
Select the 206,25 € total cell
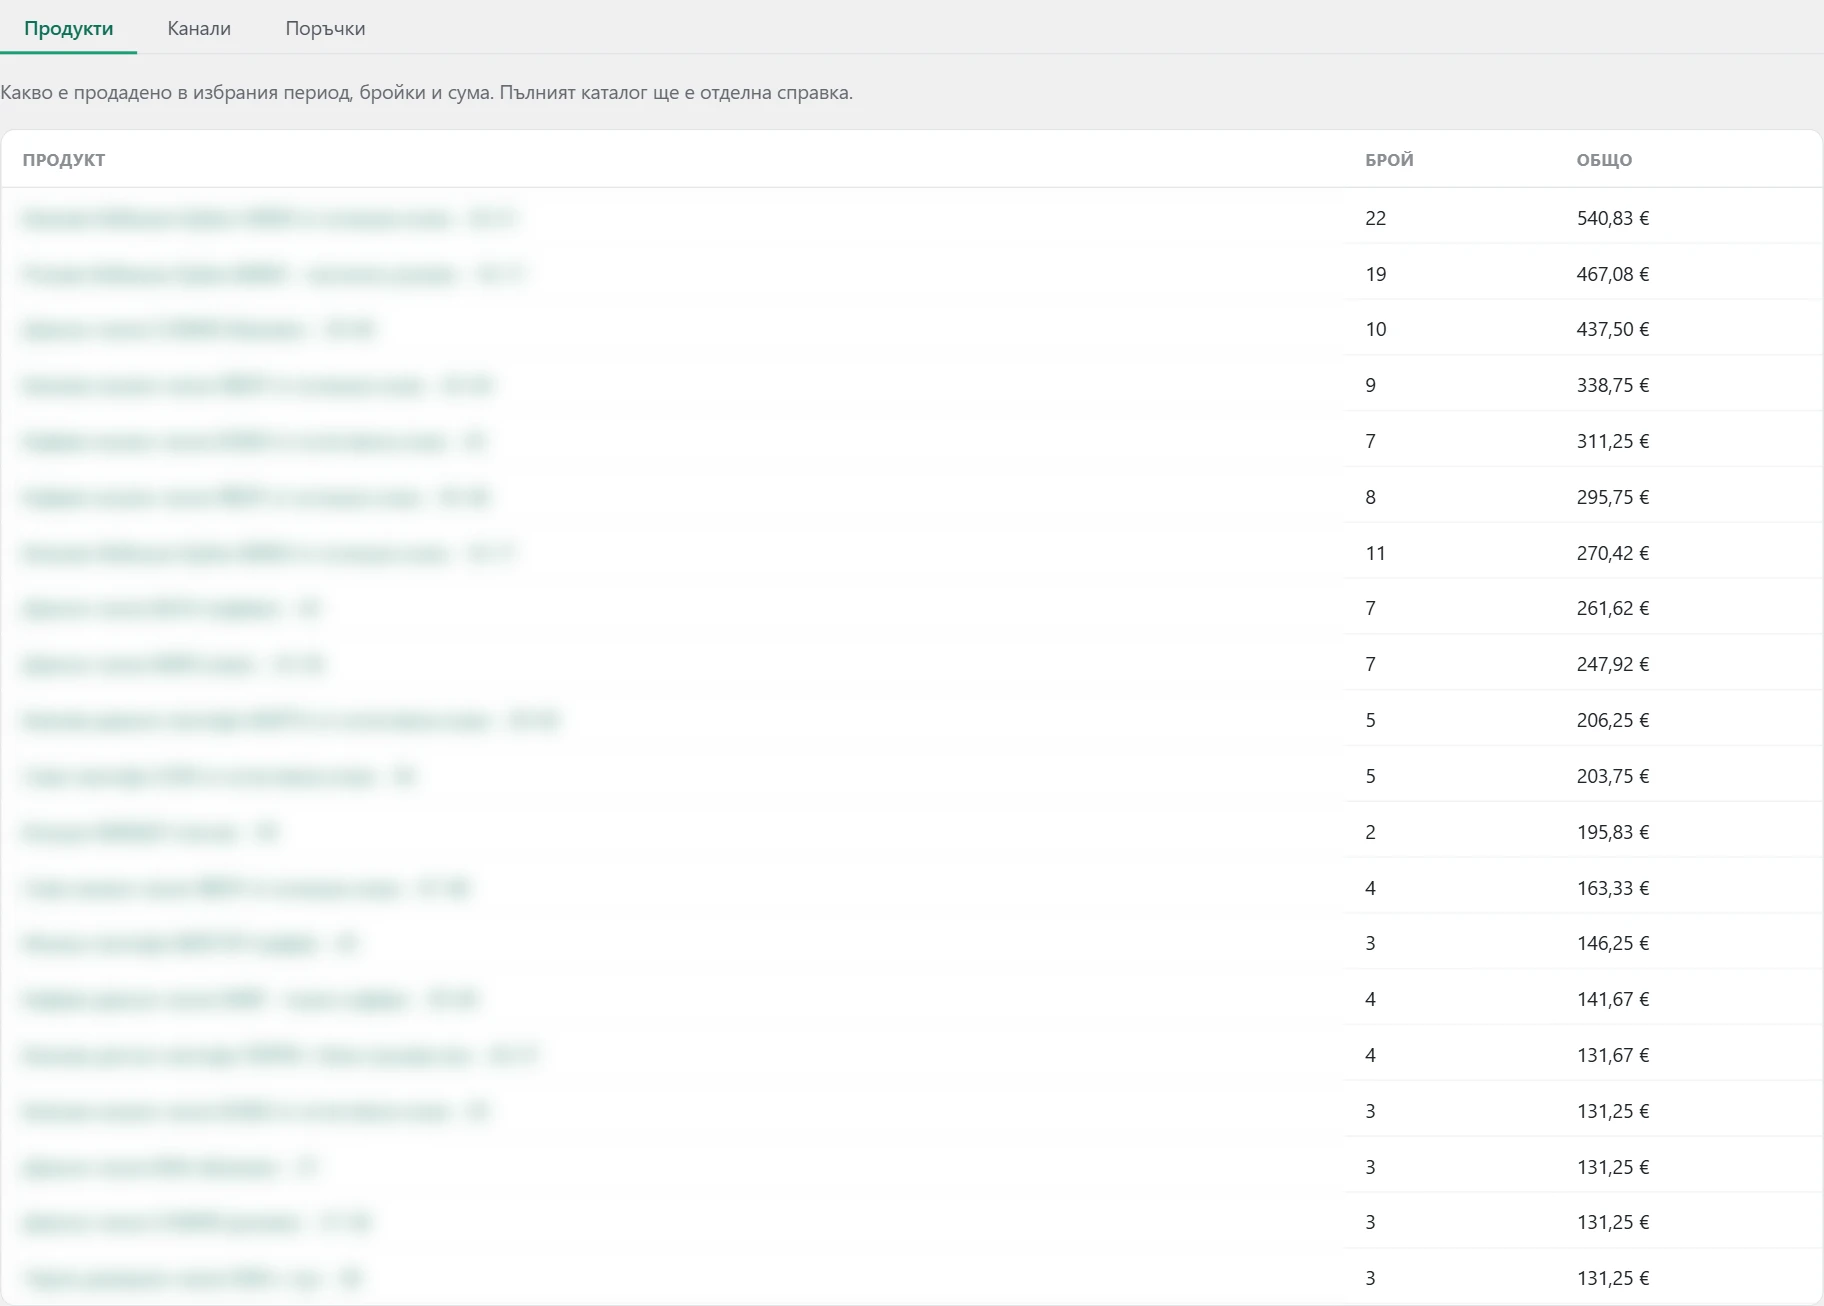[x=1613, y=720]
